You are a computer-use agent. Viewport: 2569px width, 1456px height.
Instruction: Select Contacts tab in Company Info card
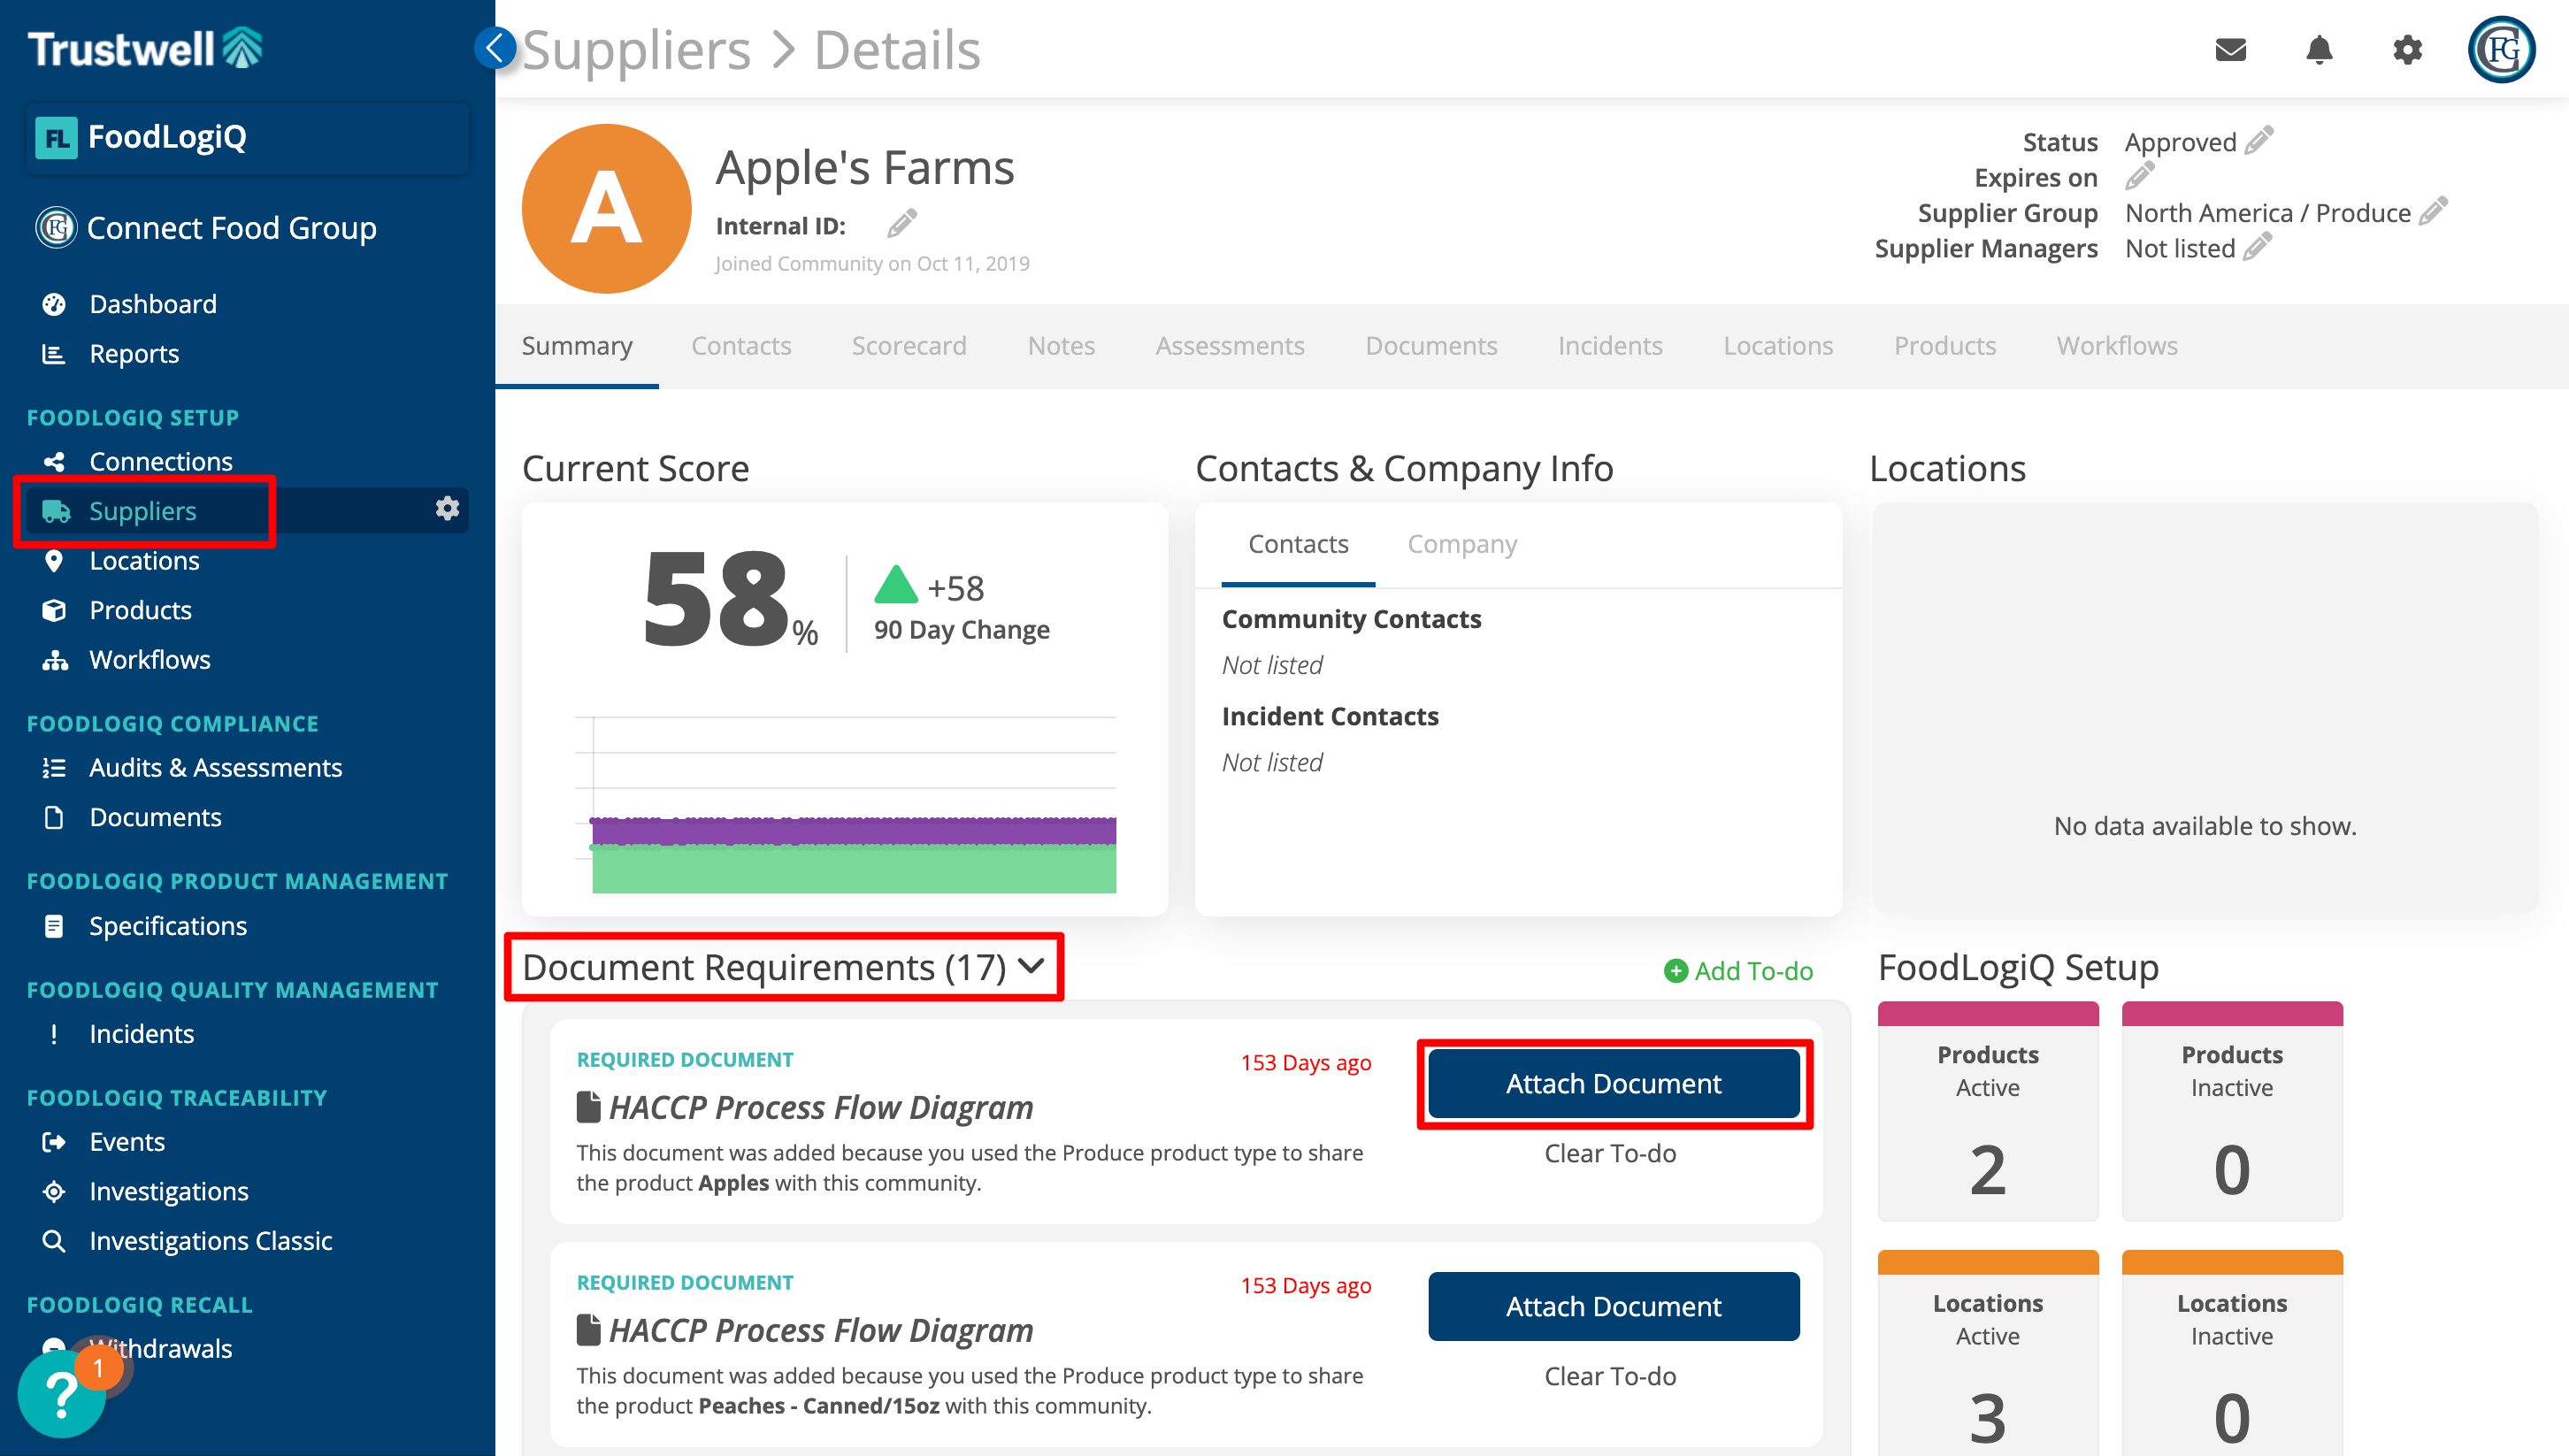[x=1298, y=544]
